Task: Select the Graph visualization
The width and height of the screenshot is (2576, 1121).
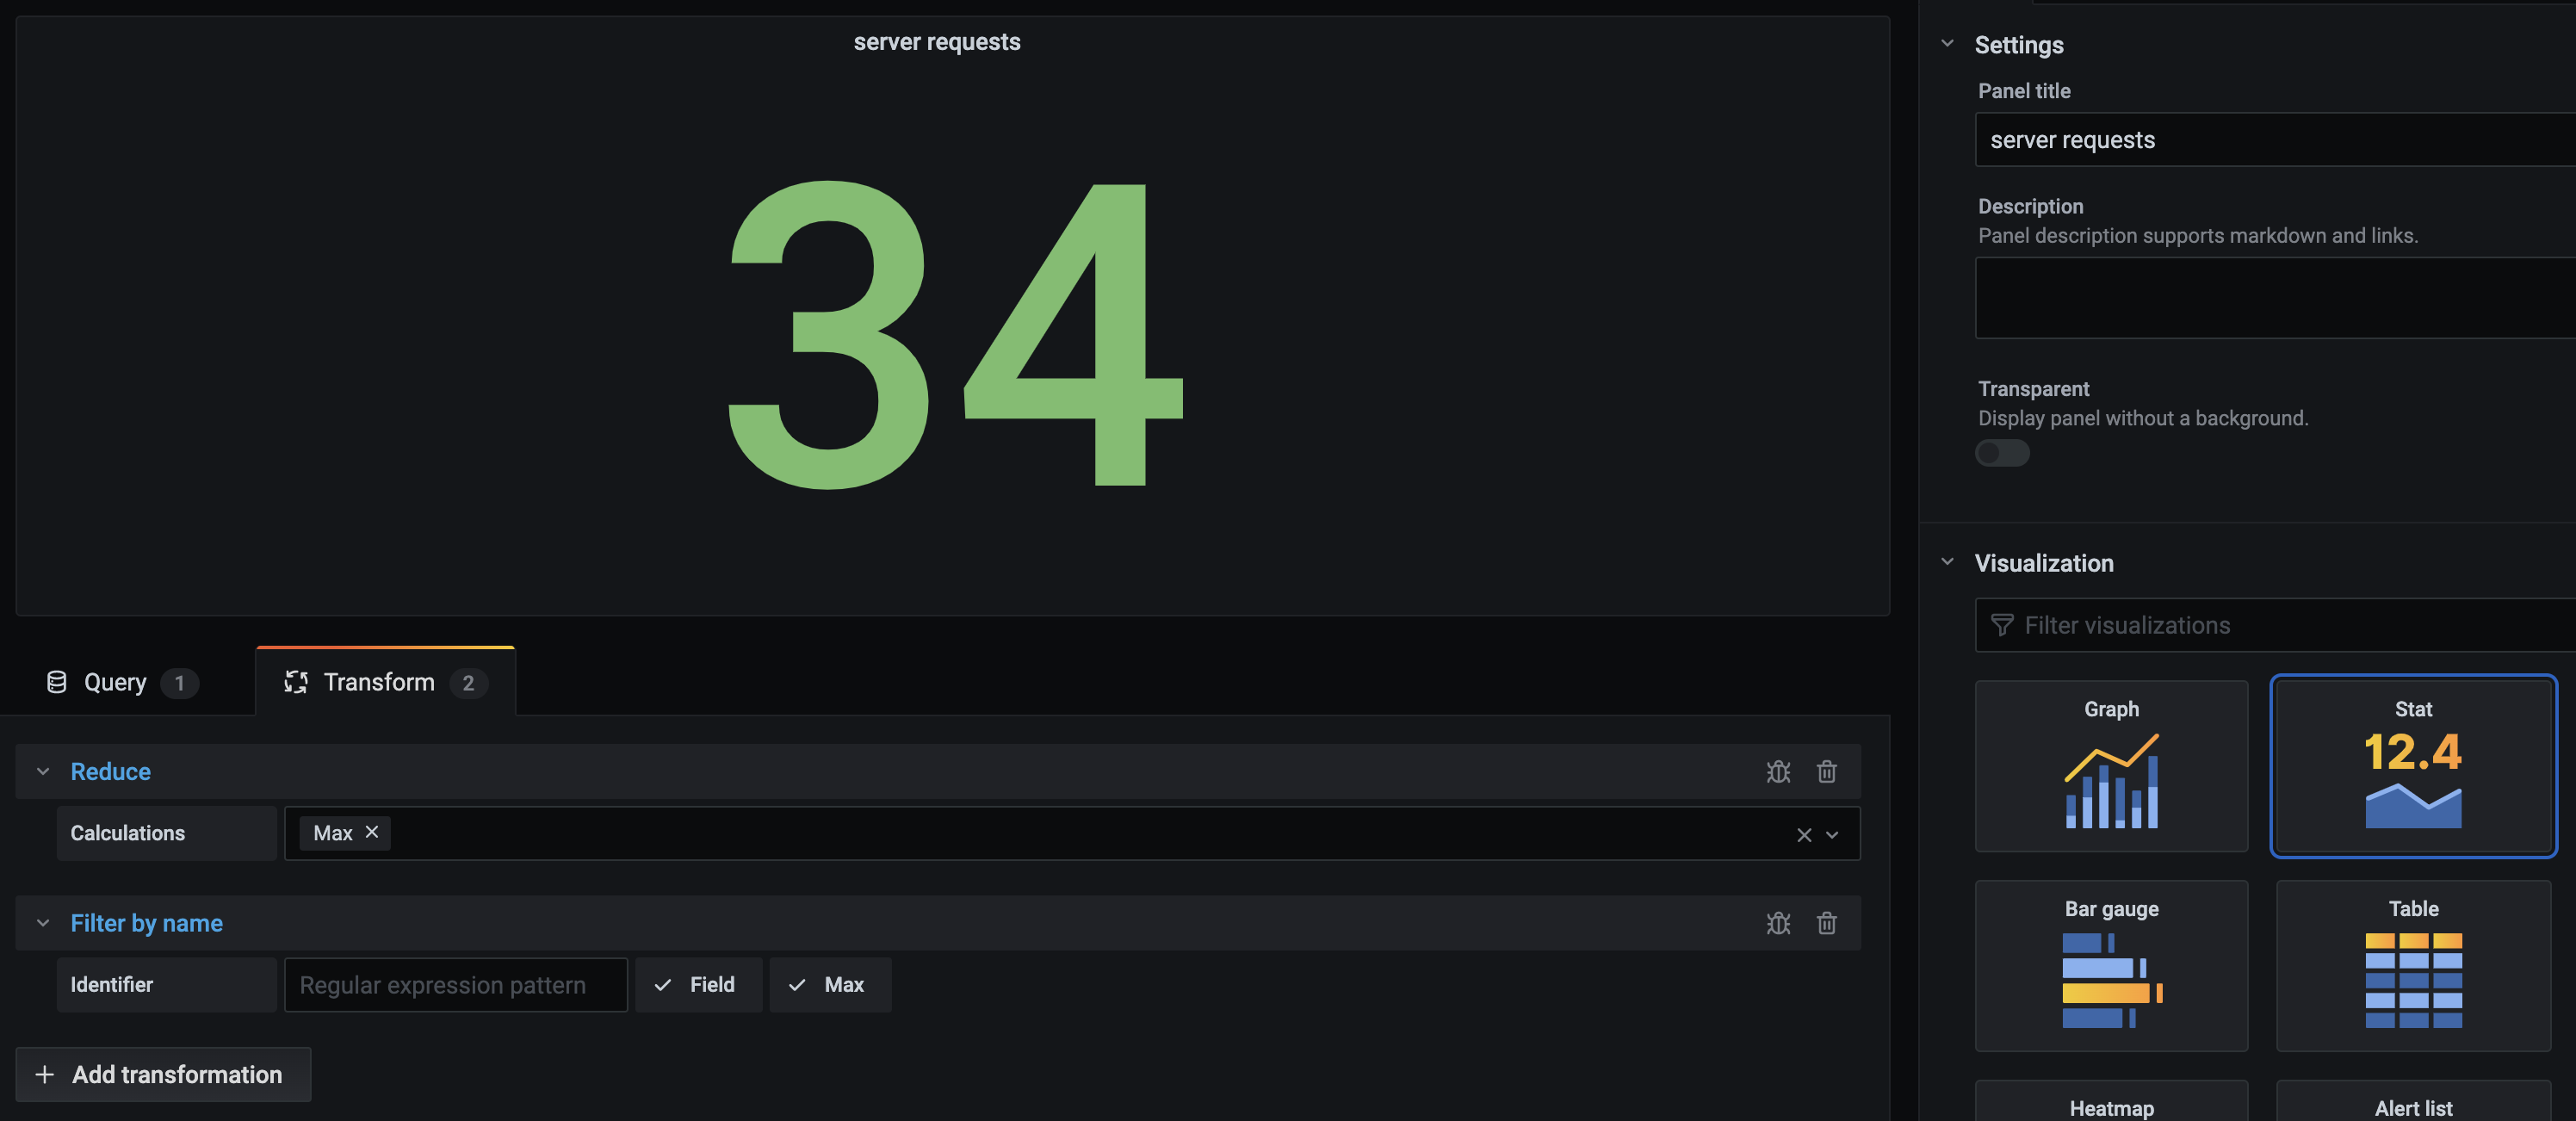Action: point(2110,766)
